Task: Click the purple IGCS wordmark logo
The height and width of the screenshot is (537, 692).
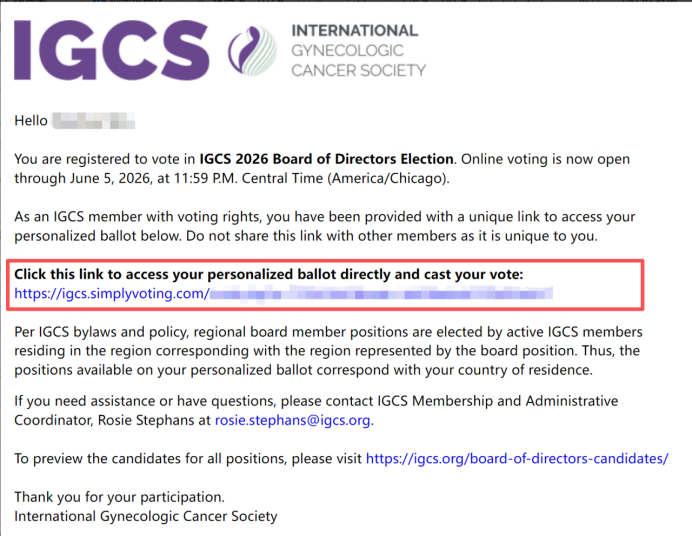Action: 111,50
